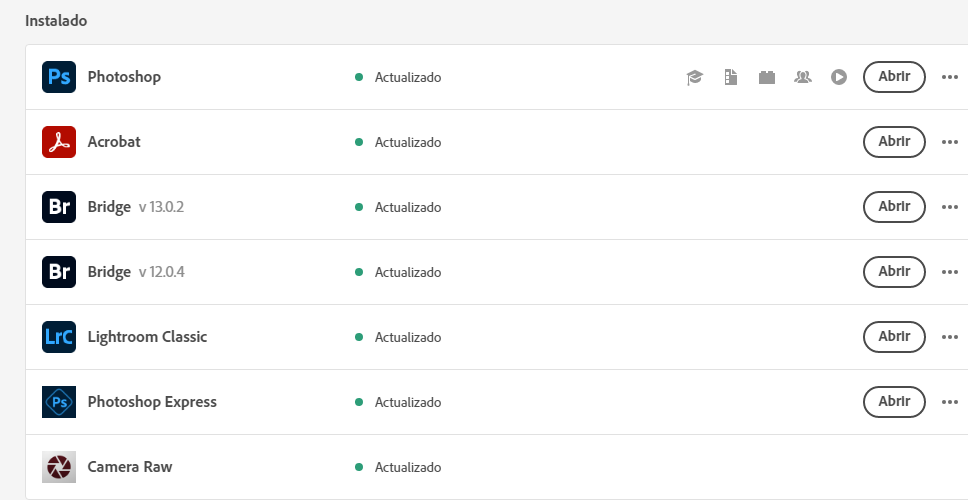The width and height of the screenshot is (968, 500).
Task: Open the Photoshop document templates icon
Action: [731, 77]
